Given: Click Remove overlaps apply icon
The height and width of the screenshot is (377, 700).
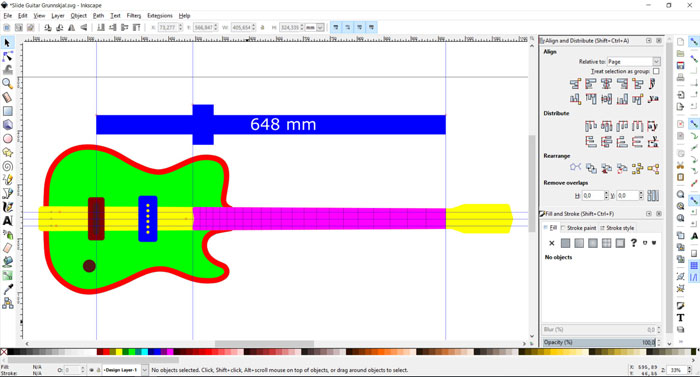Looking at the screenshot, I should tap(653, 196).
